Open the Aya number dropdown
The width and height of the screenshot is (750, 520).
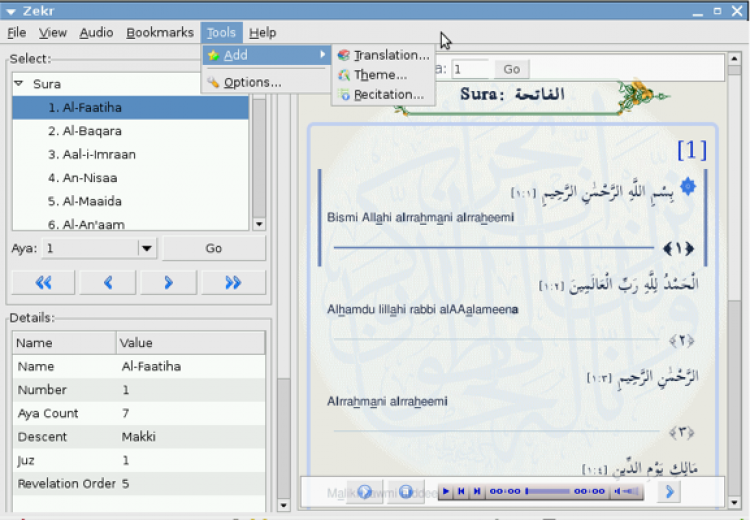point(147,248)
